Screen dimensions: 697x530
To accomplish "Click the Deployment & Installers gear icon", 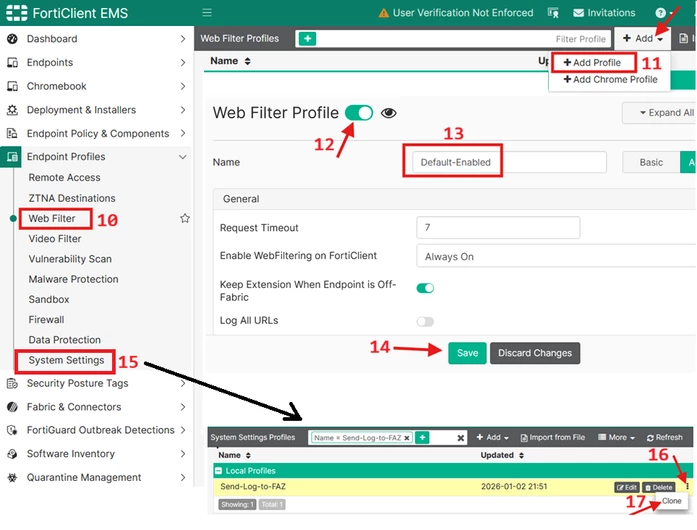I will [x=12, y=110].
